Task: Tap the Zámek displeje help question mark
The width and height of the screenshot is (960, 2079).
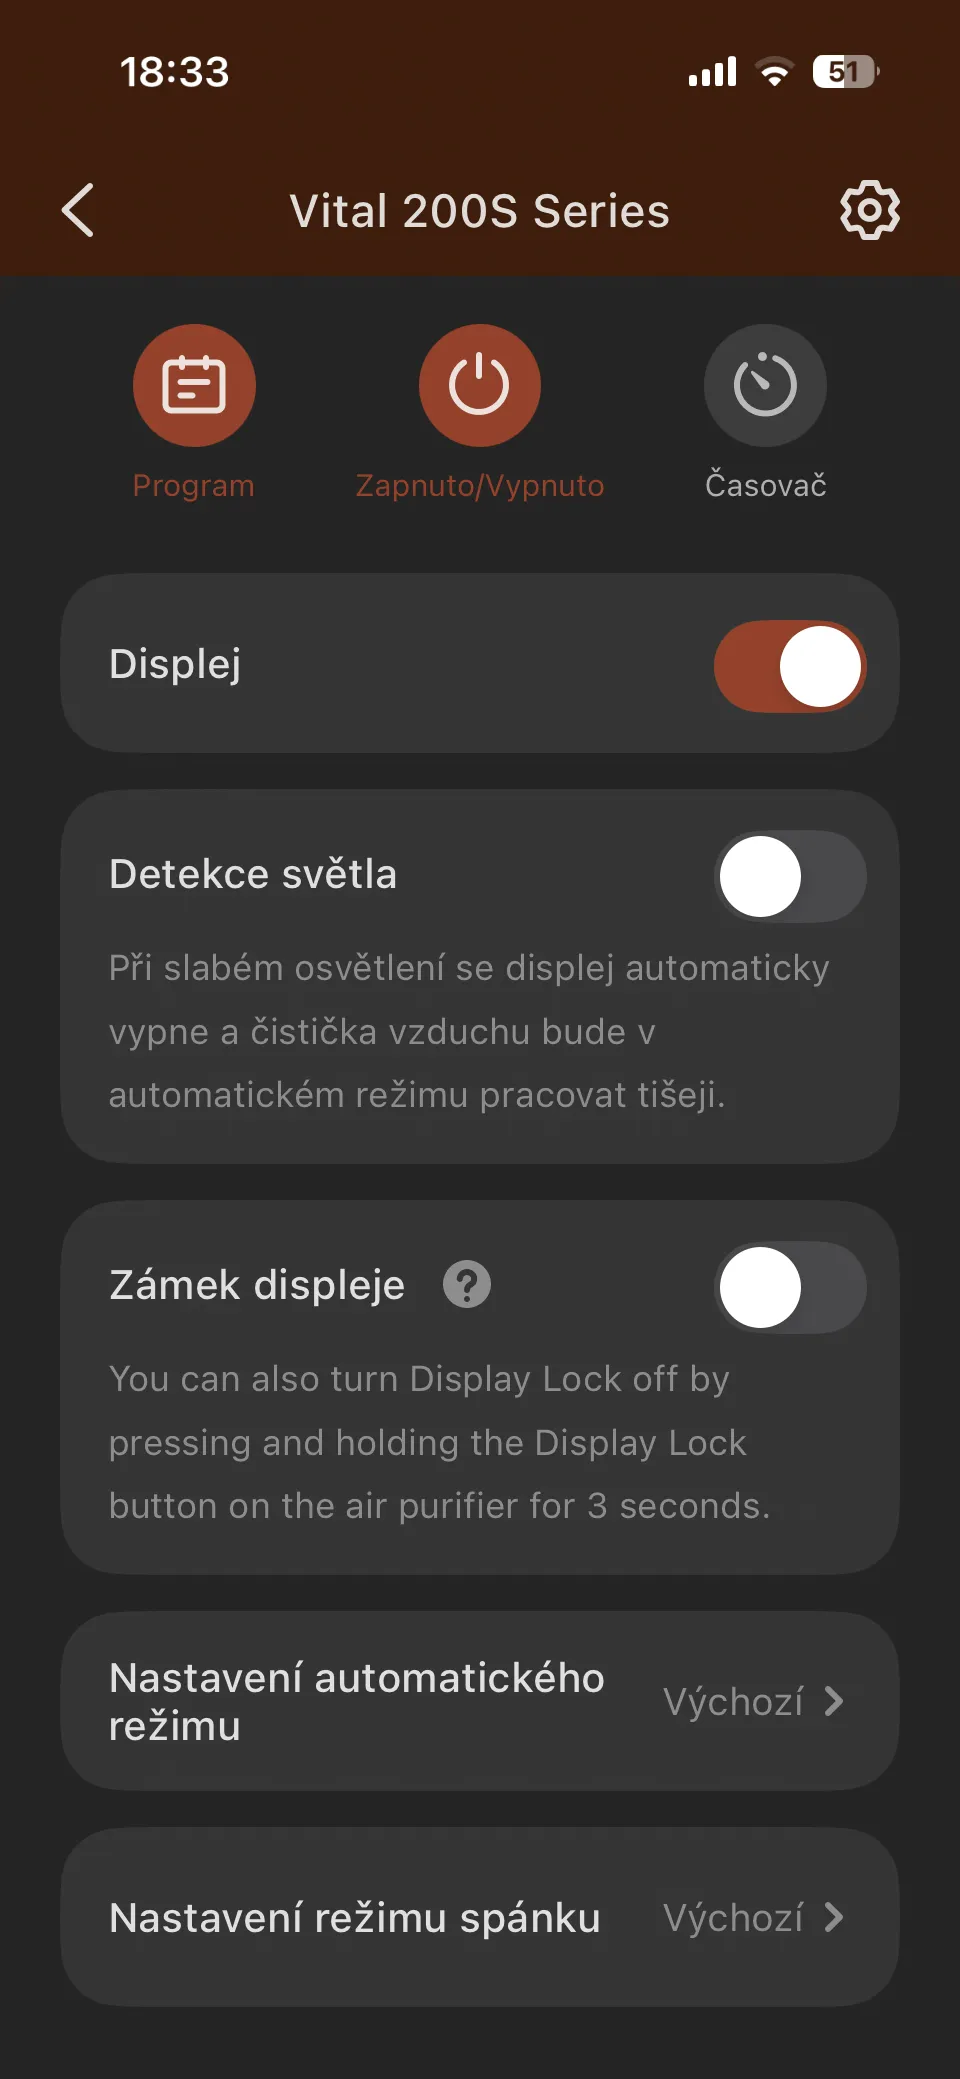Action: 467,1285
